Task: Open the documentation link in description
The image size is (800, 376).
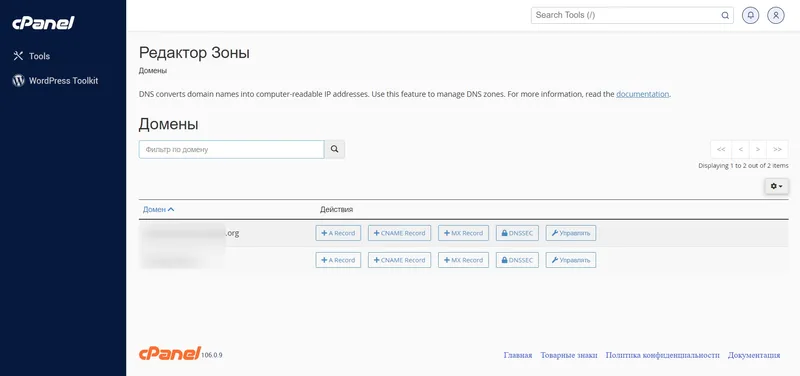Action: 642,94
